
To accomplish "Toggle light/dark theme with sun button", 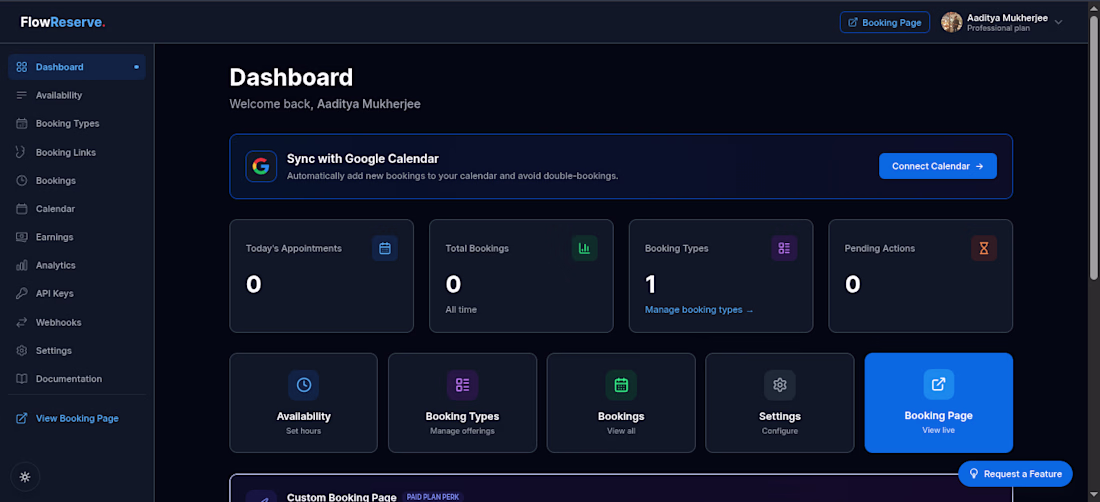I will point(25,477).
